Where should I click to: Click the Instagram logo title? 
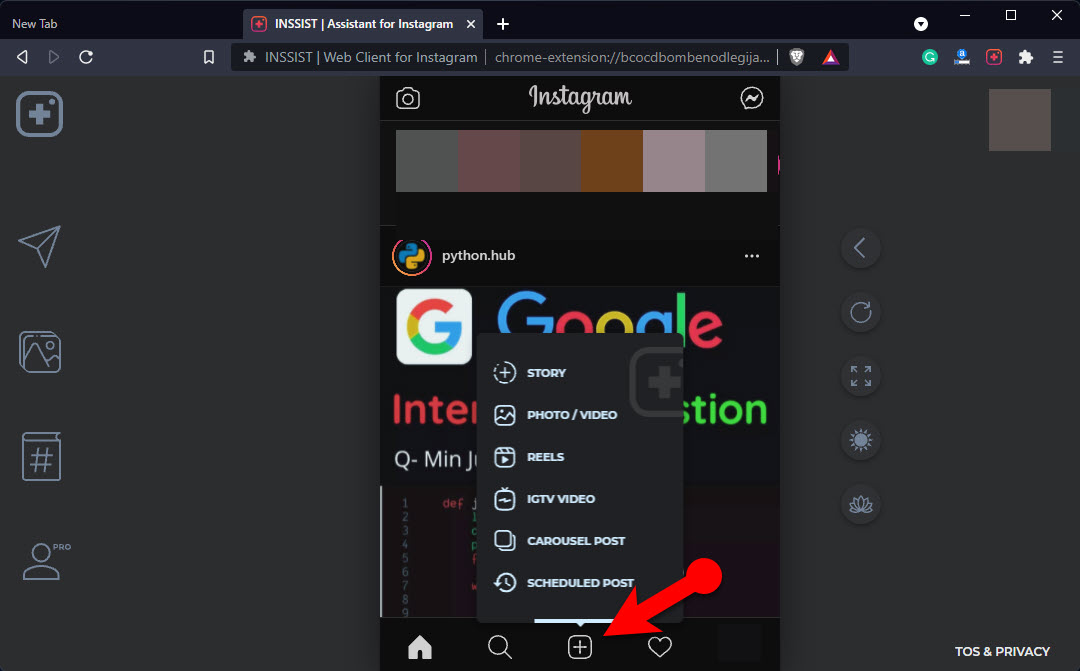tap(580, 98)
